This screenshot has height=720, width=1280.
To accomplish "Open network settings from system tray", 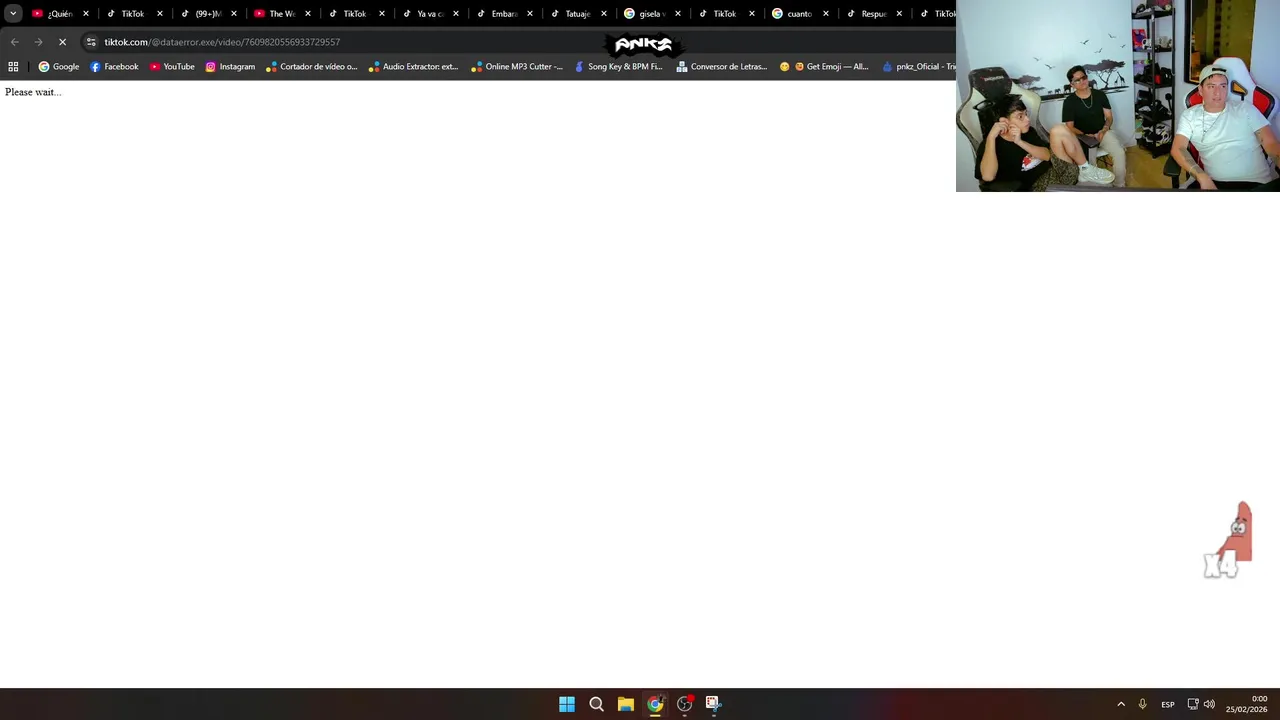I will pos(1193,704).
